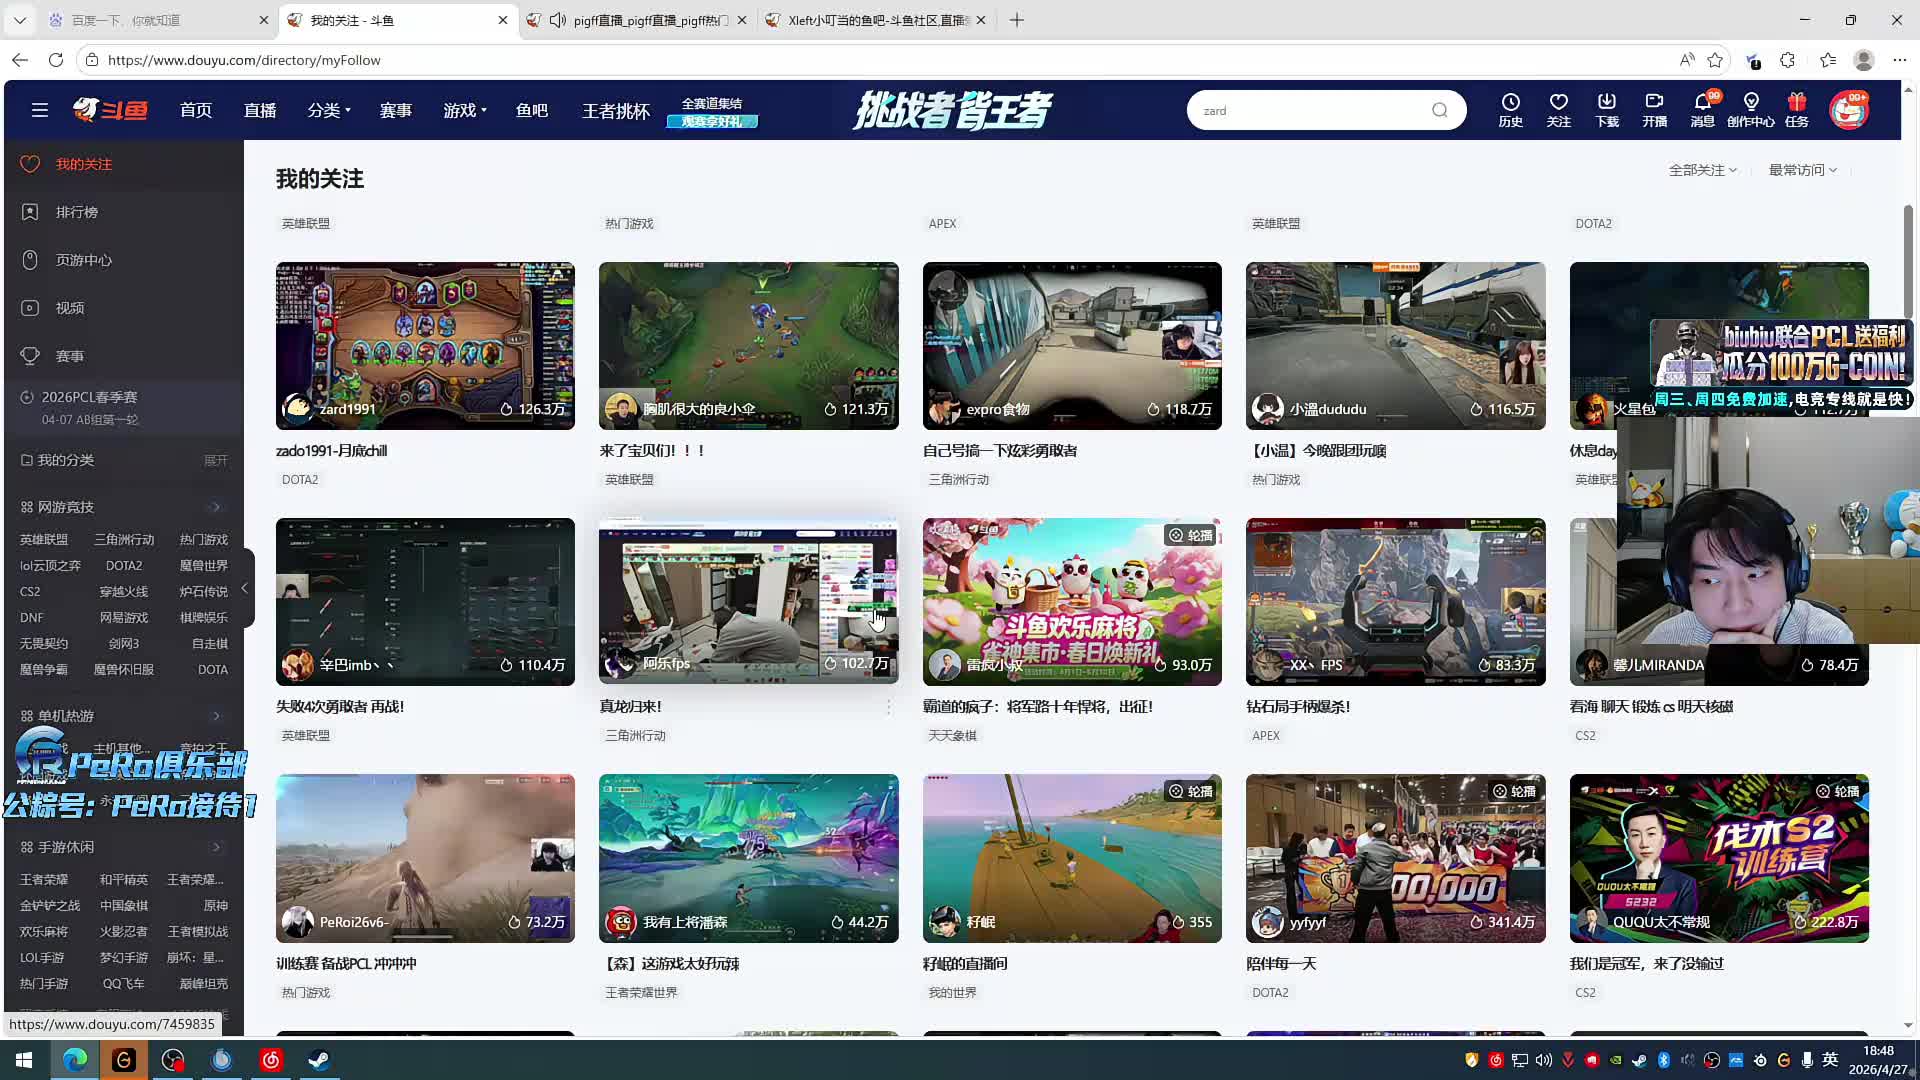1920x1080 pixels.
Task: Open the zard1991 stream thumbnail
Action: tap(425, 345)
